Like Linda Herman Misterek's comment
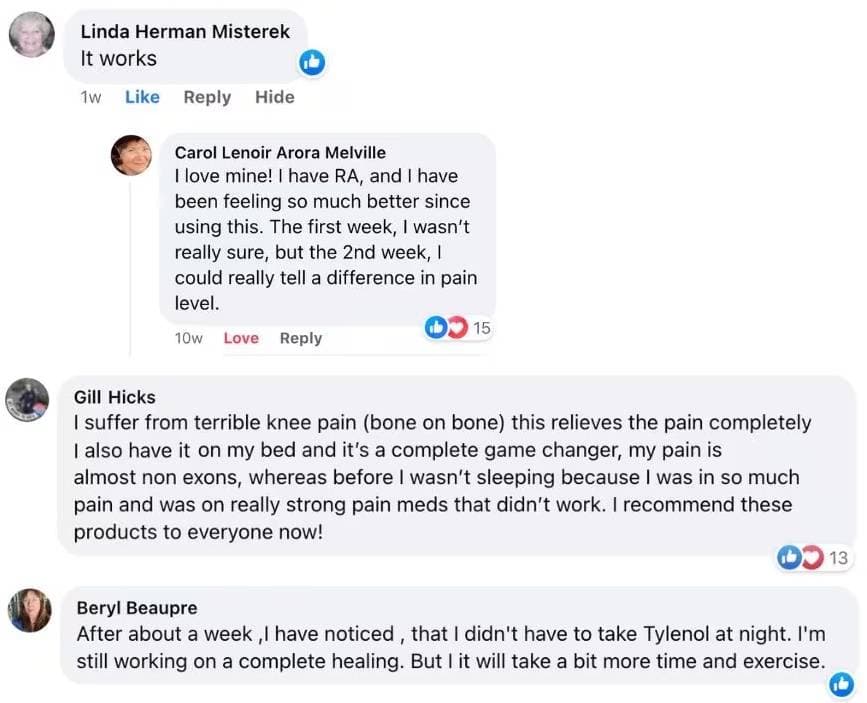This screenshot has width=867, height=703. pos(142,97)
